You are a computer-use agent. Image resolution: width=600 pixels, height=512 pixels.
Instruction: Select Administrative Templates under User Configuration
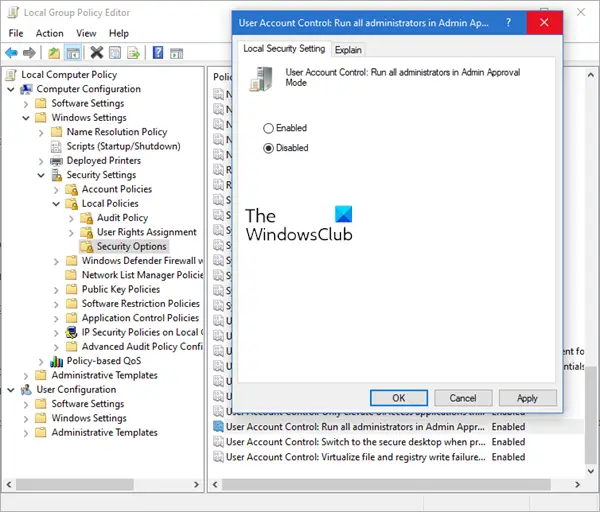[104, 432]
